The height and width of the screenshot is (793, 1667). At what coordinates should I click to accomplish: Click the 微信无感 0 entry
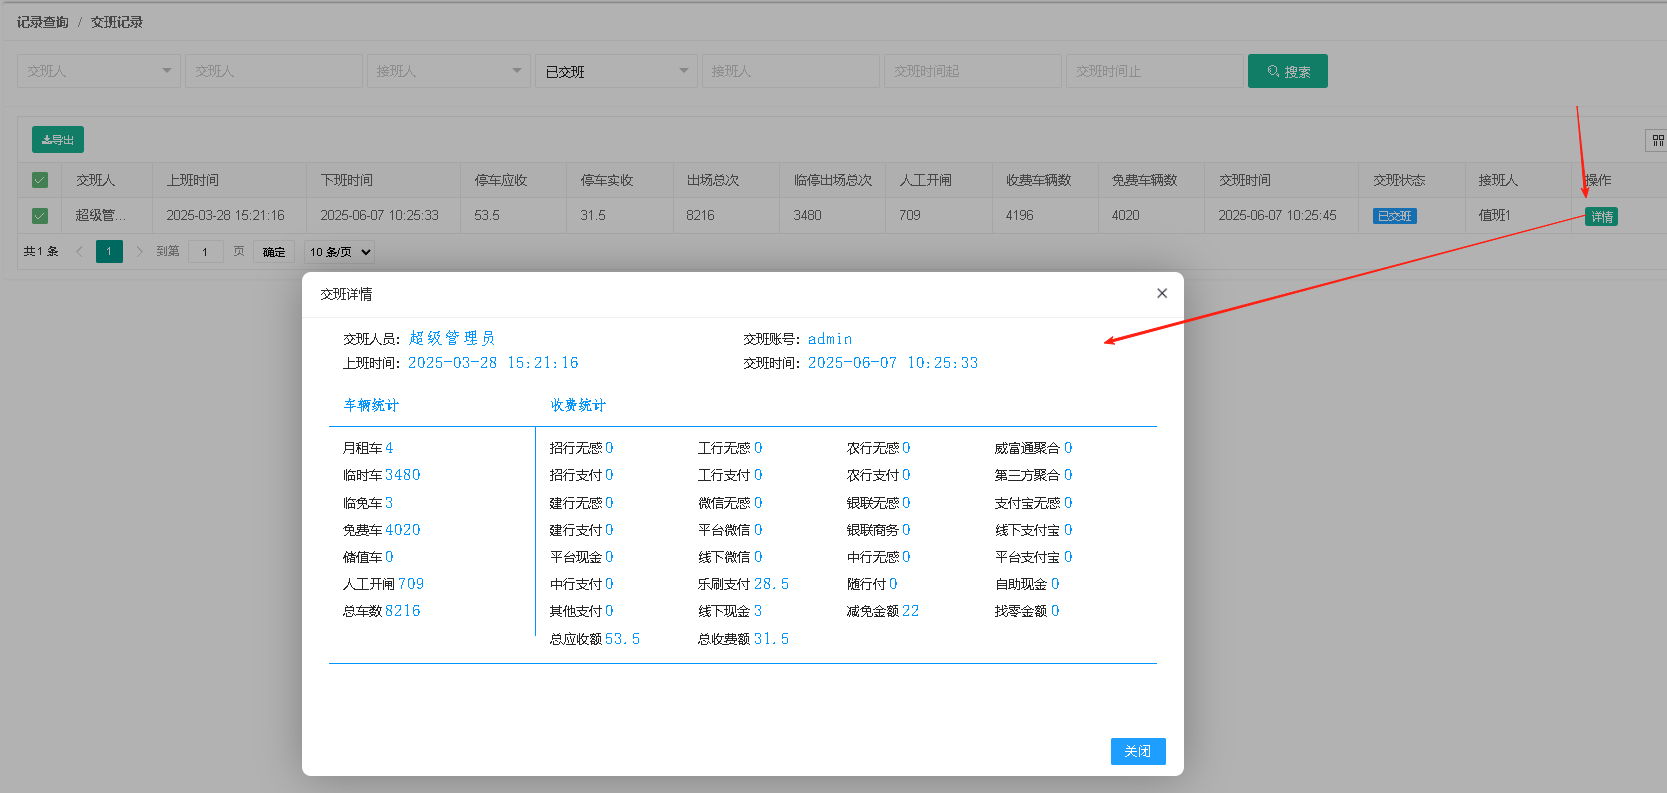730,503
